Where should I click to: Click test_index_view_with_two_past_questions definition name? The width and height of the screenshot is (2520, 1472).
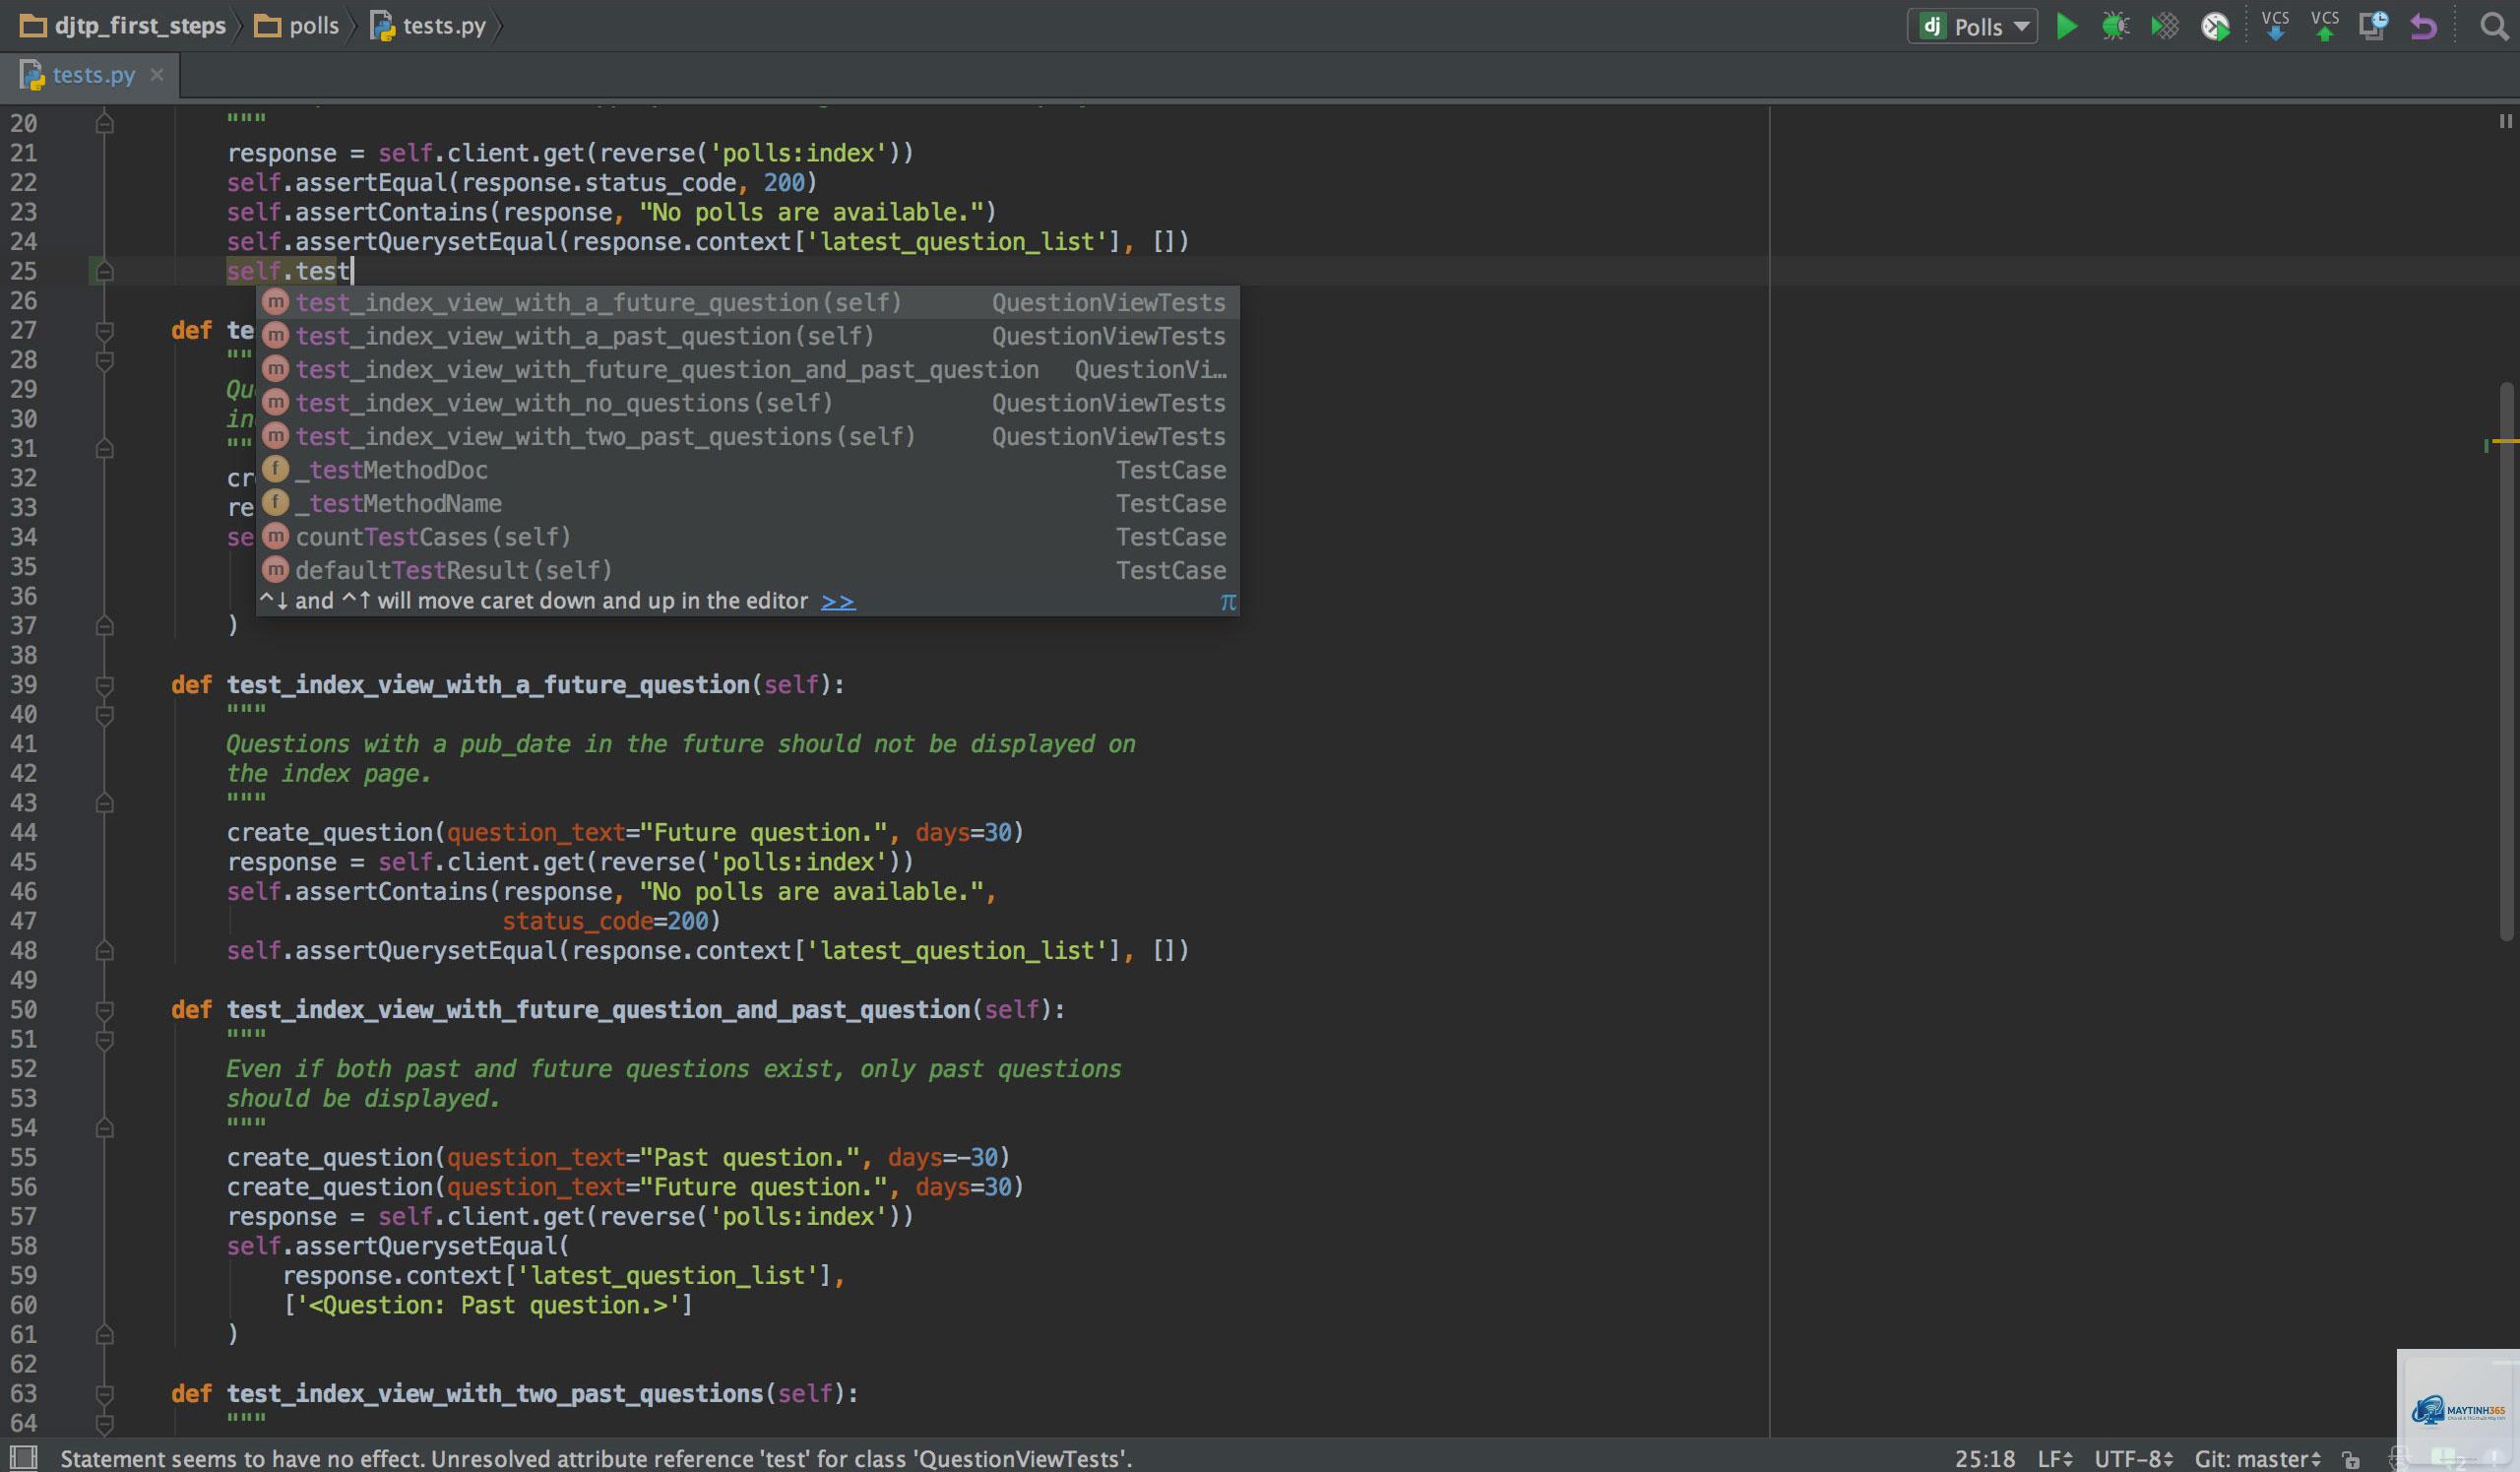495,1394
